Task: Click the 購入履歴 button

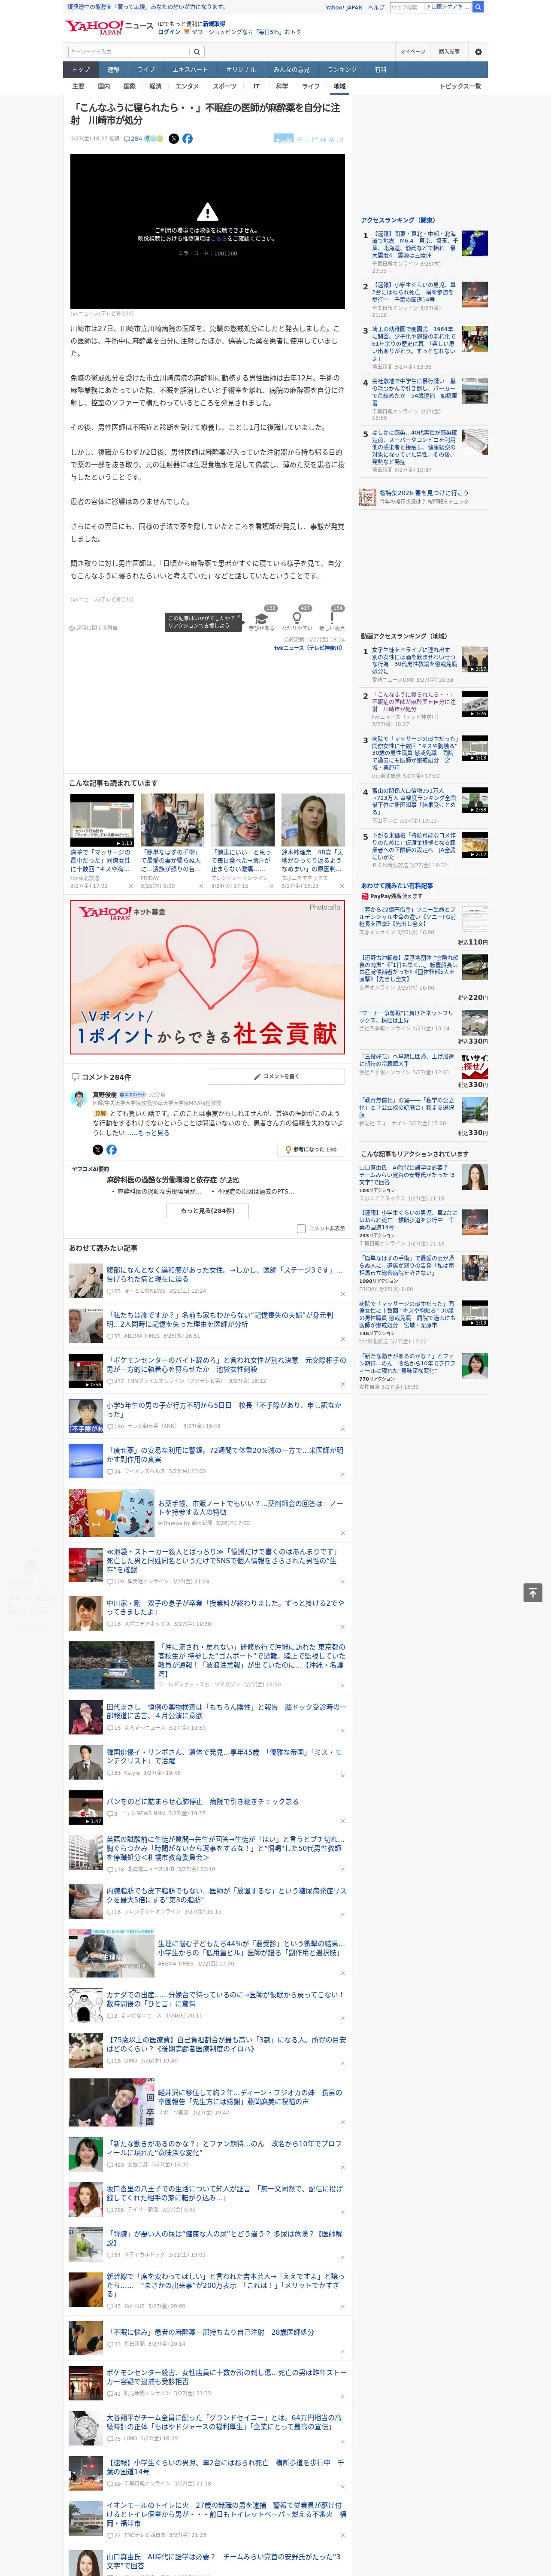Action: click(x=449, y=52)
